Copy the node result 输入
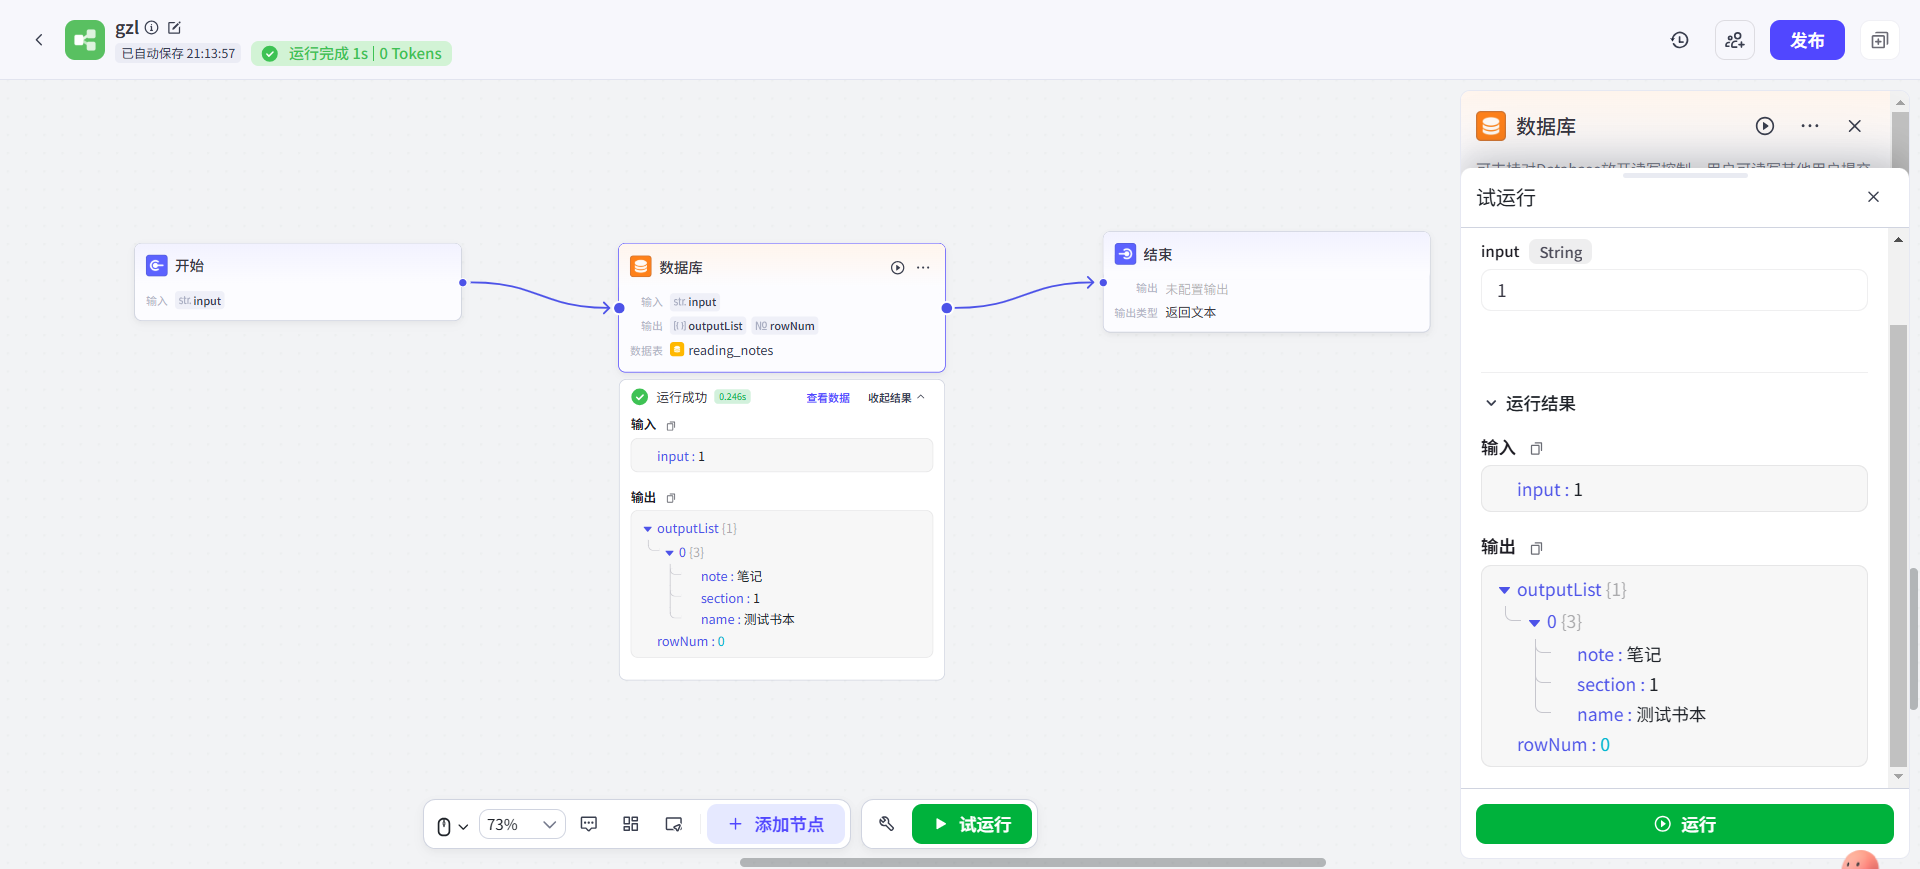 pos(671,426)
